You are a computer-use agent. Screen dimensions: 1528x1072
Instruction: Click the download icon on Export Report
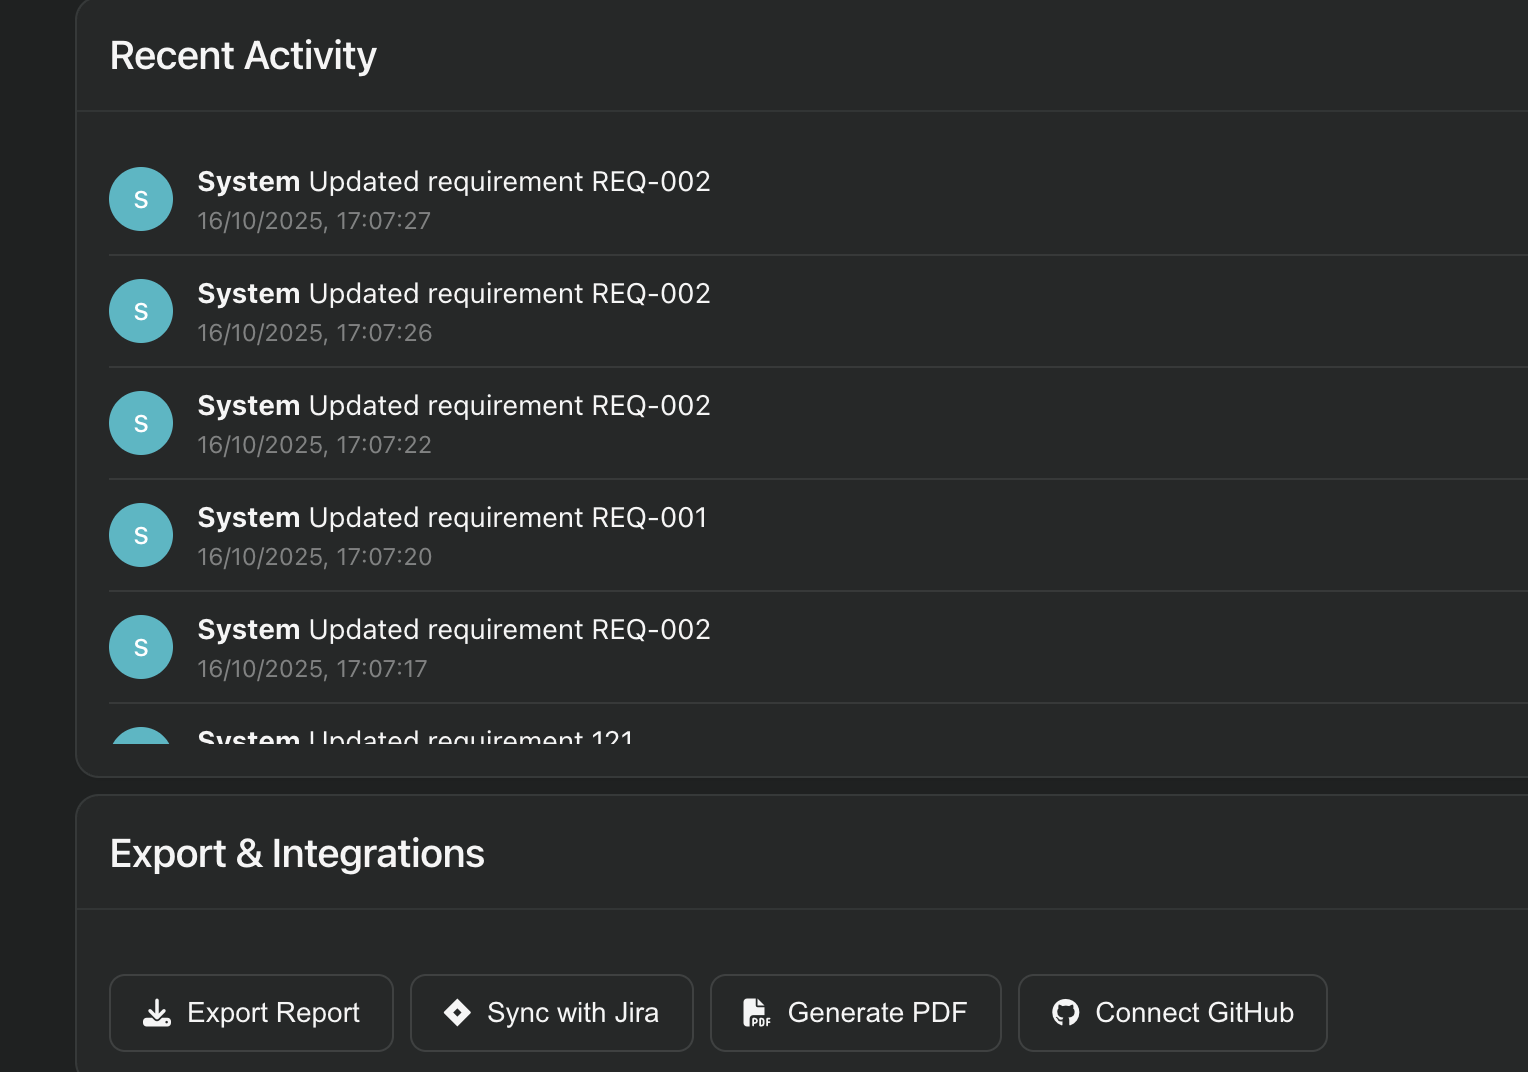pyautogui.click(x=157, y=1013)
